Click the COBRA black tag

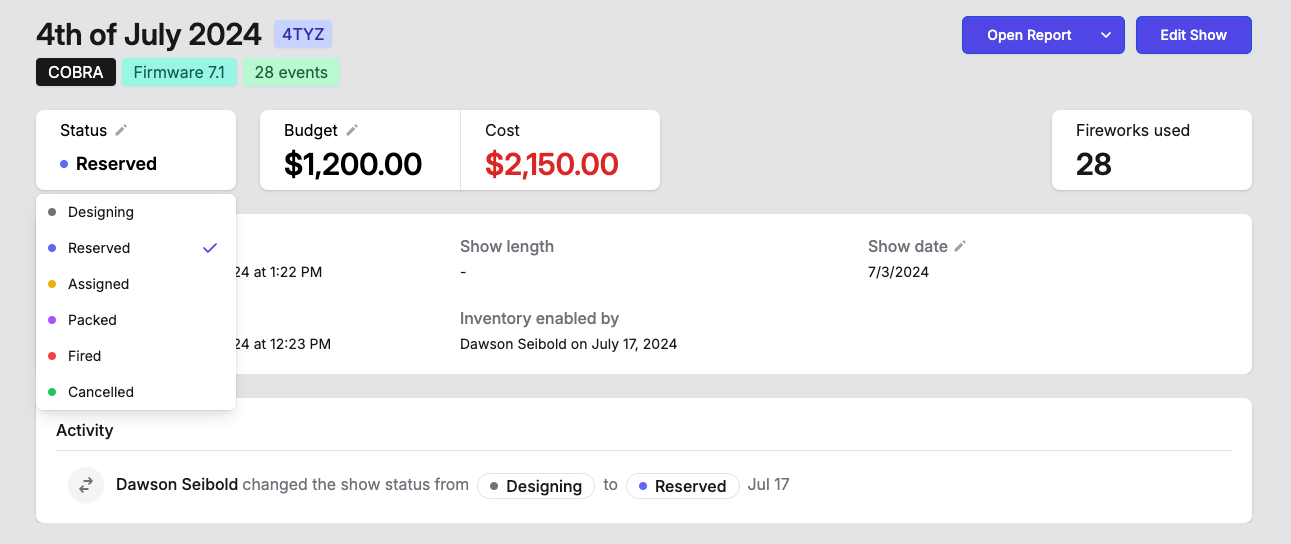click(x=76, y=72)
